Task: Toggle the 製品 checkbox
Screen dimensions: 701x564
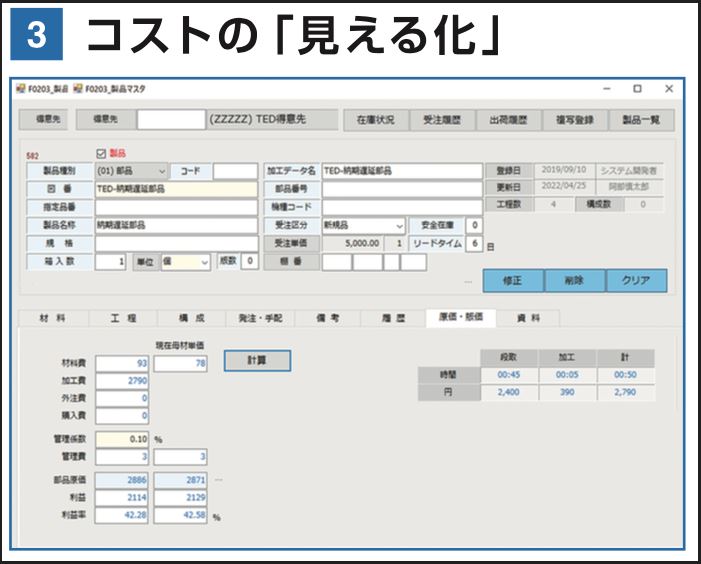Action: pyautogui.click(x=99, y=153)
